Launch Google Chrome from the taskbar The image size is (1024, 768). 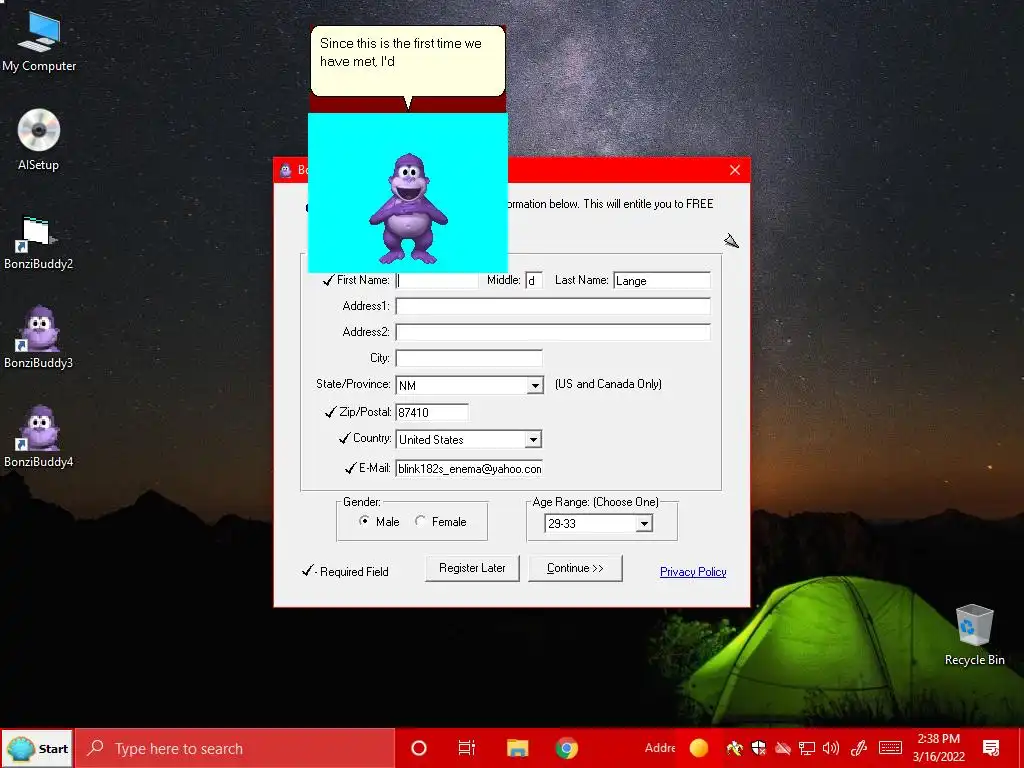(x=566, y=748)
